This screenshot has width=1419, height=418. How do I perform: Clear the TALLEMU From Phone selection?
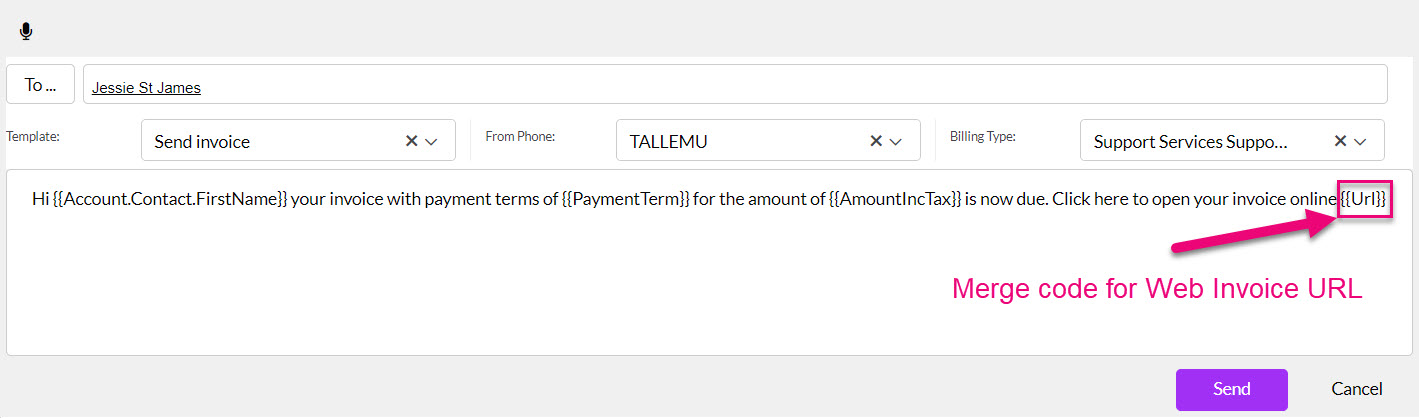(876, 141)
